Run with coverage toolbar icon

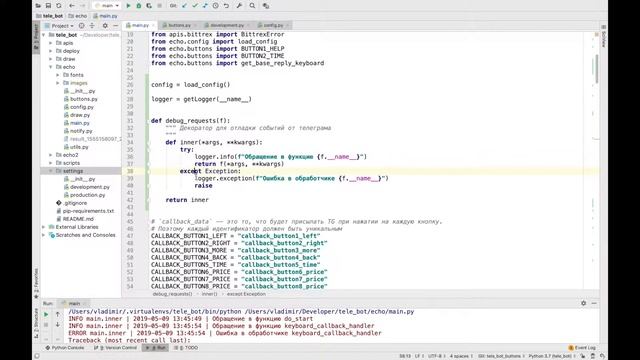[x=149, y=6]
